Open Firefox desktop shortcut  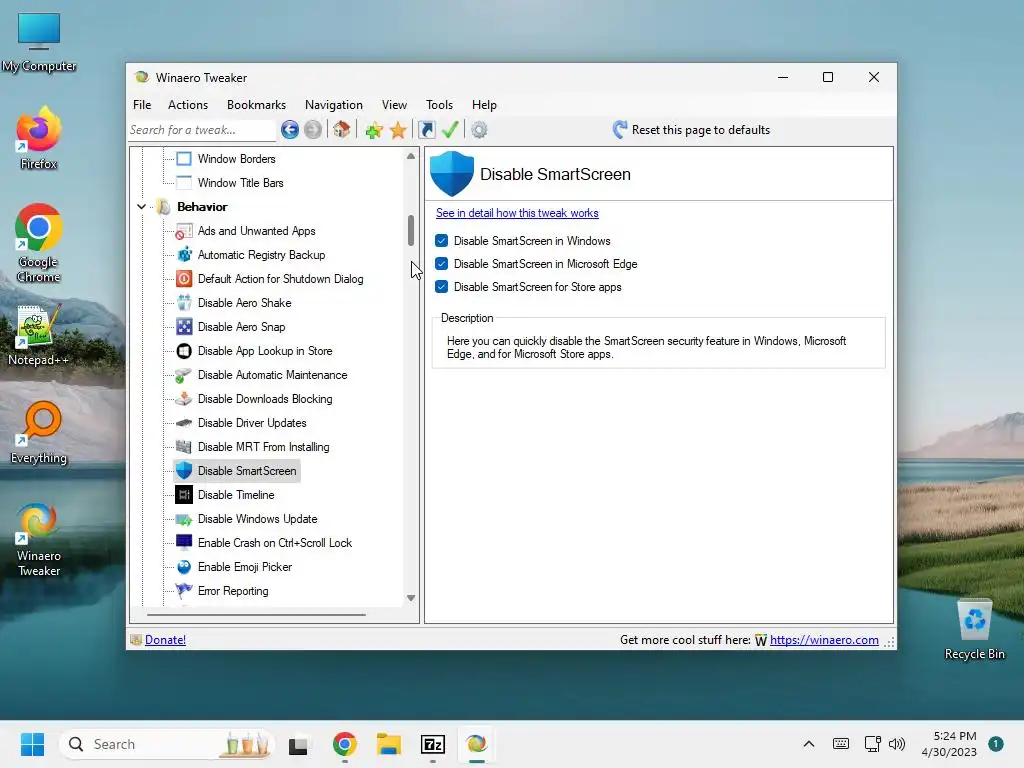click(x=39, y=138)
